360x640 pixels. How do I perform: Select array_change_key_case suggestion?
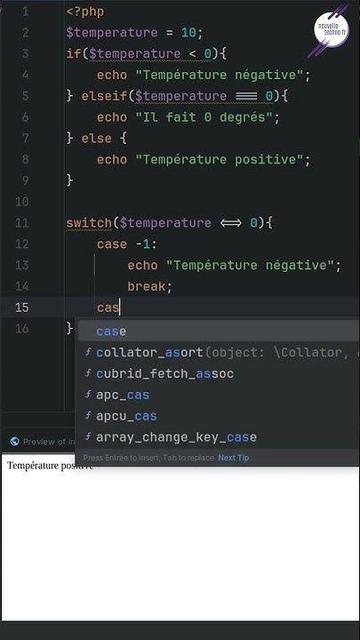click(x=219, y=437)
